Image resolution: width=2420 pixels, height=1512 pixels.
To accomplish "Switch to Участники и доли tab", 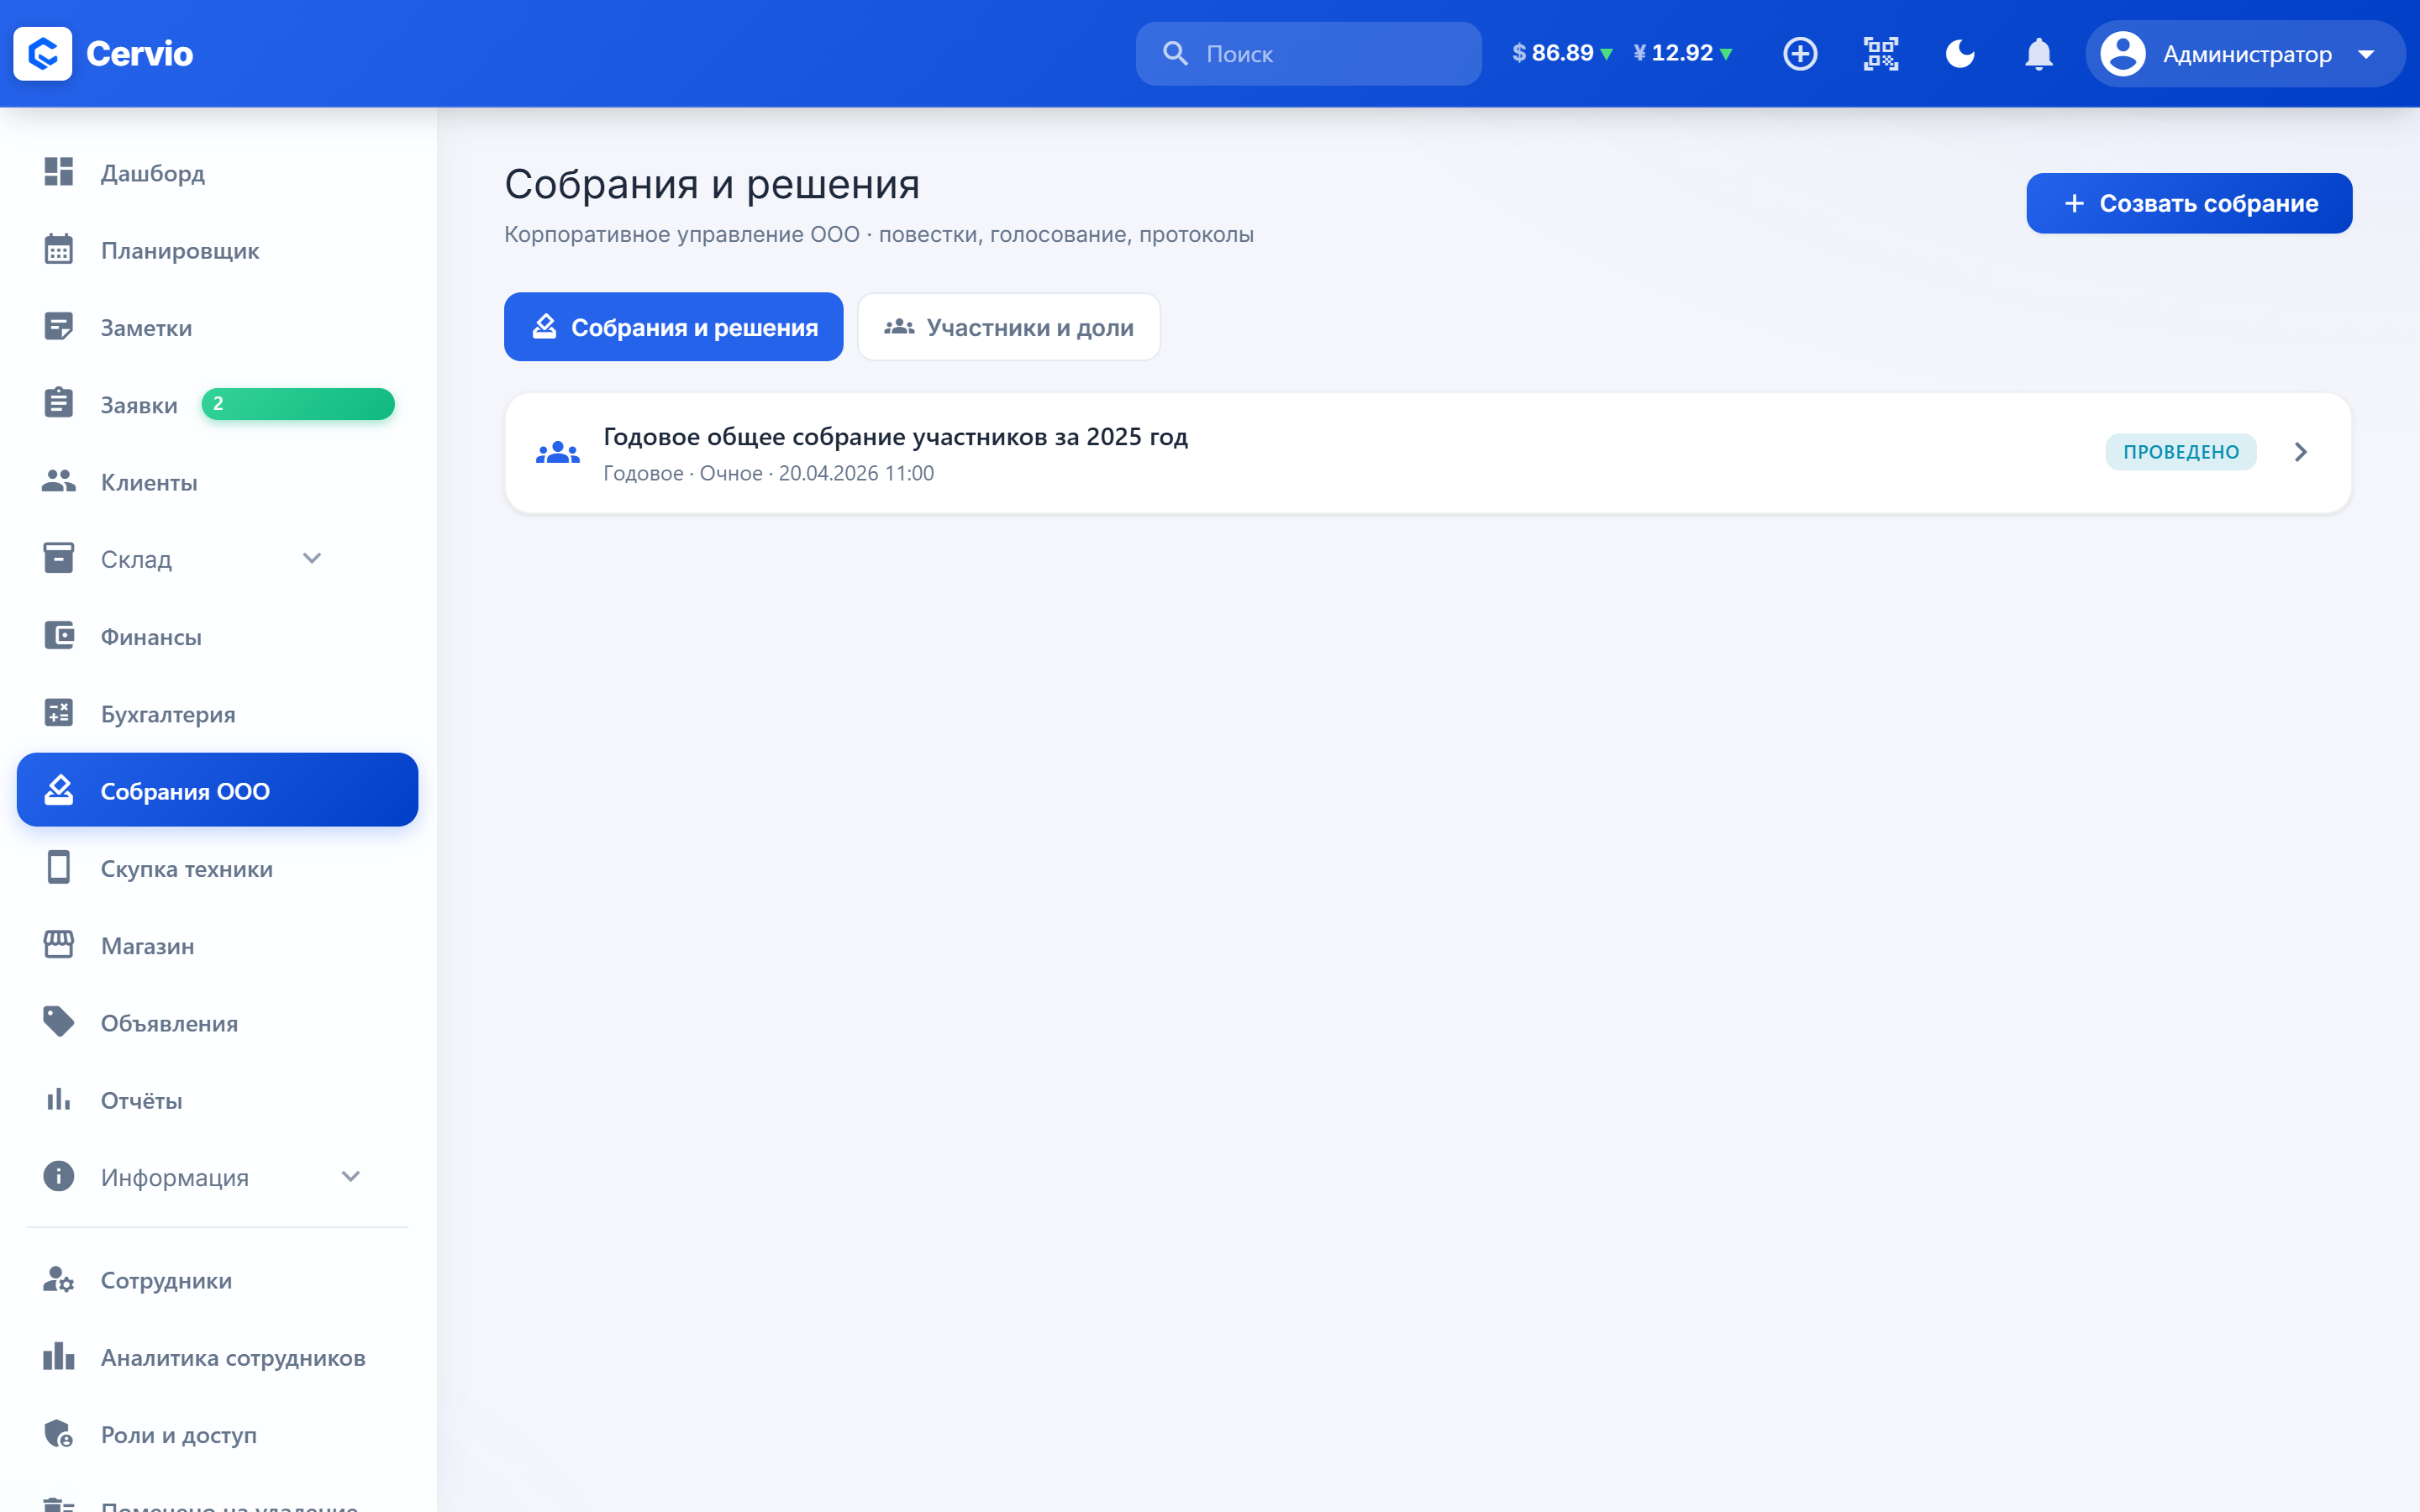I will [1008, 327].
